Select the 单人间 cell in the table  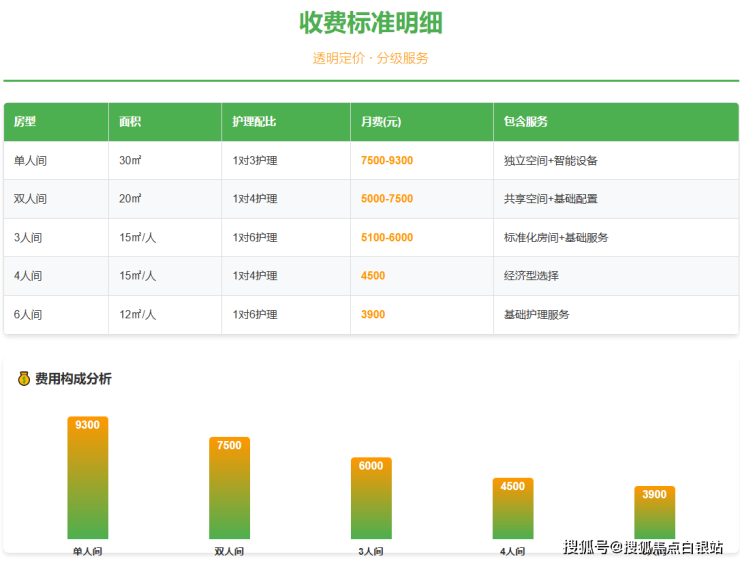(30, 161)
